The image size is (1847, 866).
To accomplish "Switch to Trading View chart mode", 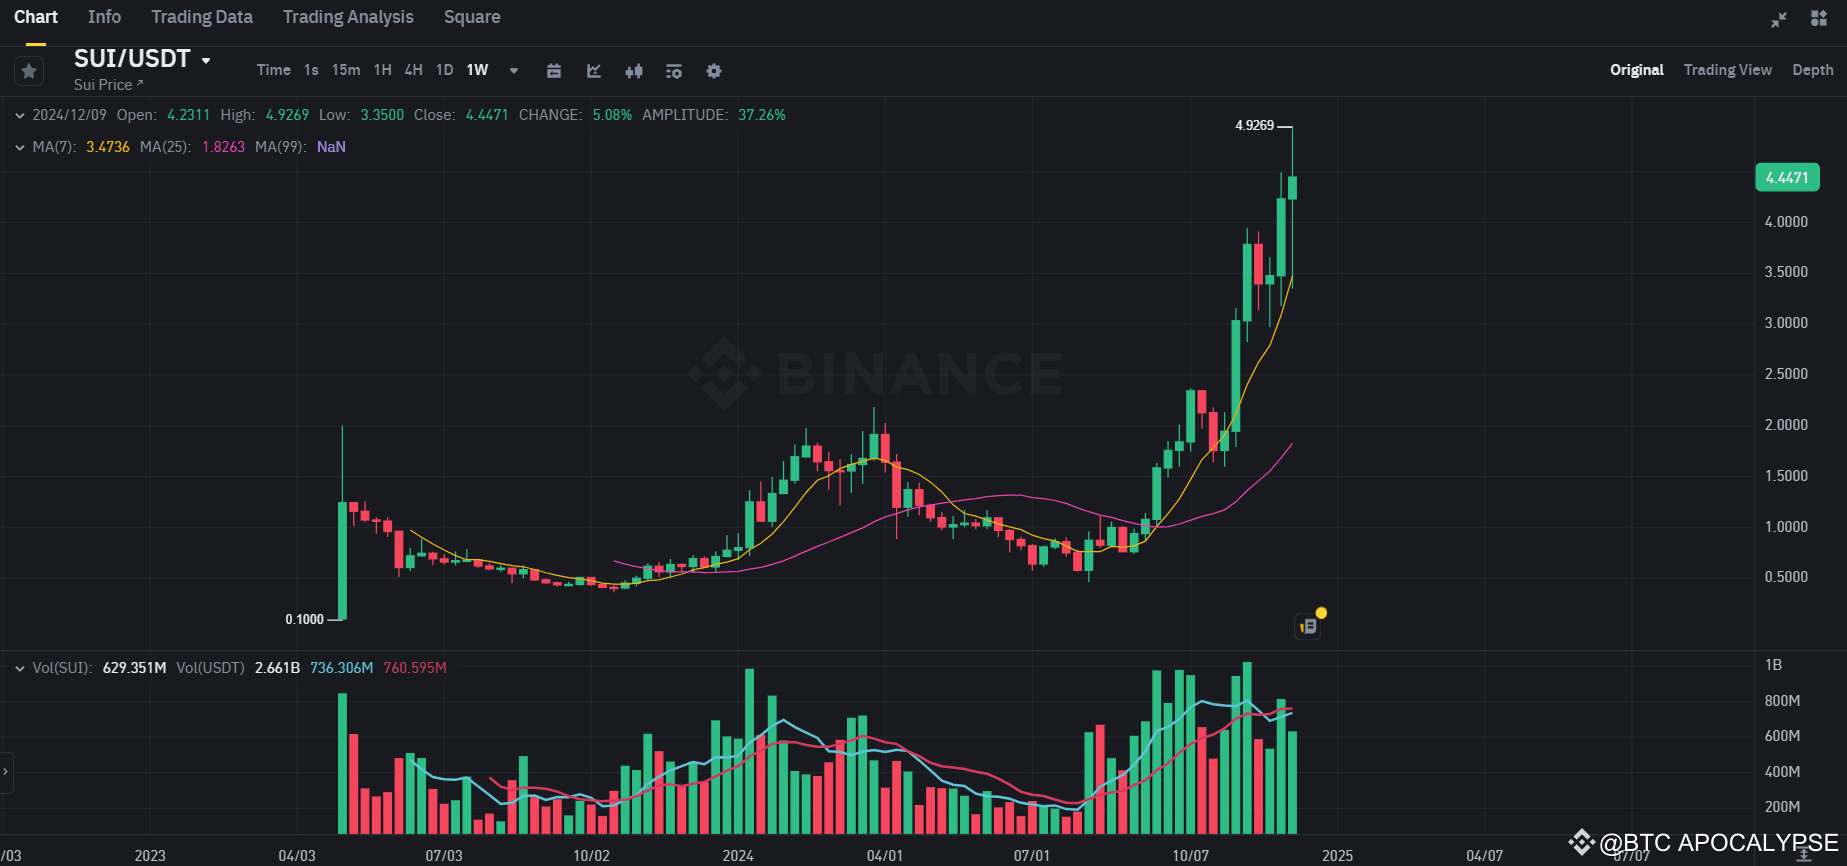I will coord(1727,70).
